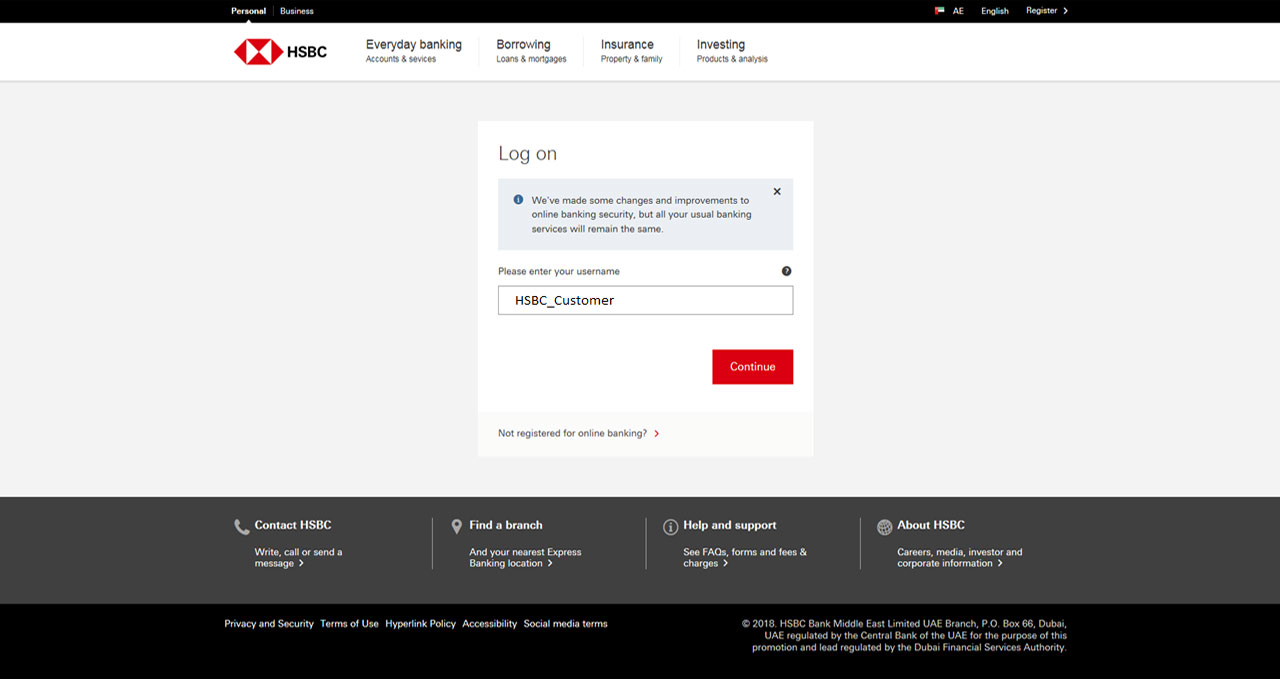This screenshot has width=1280, height=679.
Task: Click the username input field
Action: tap(645, 300)
